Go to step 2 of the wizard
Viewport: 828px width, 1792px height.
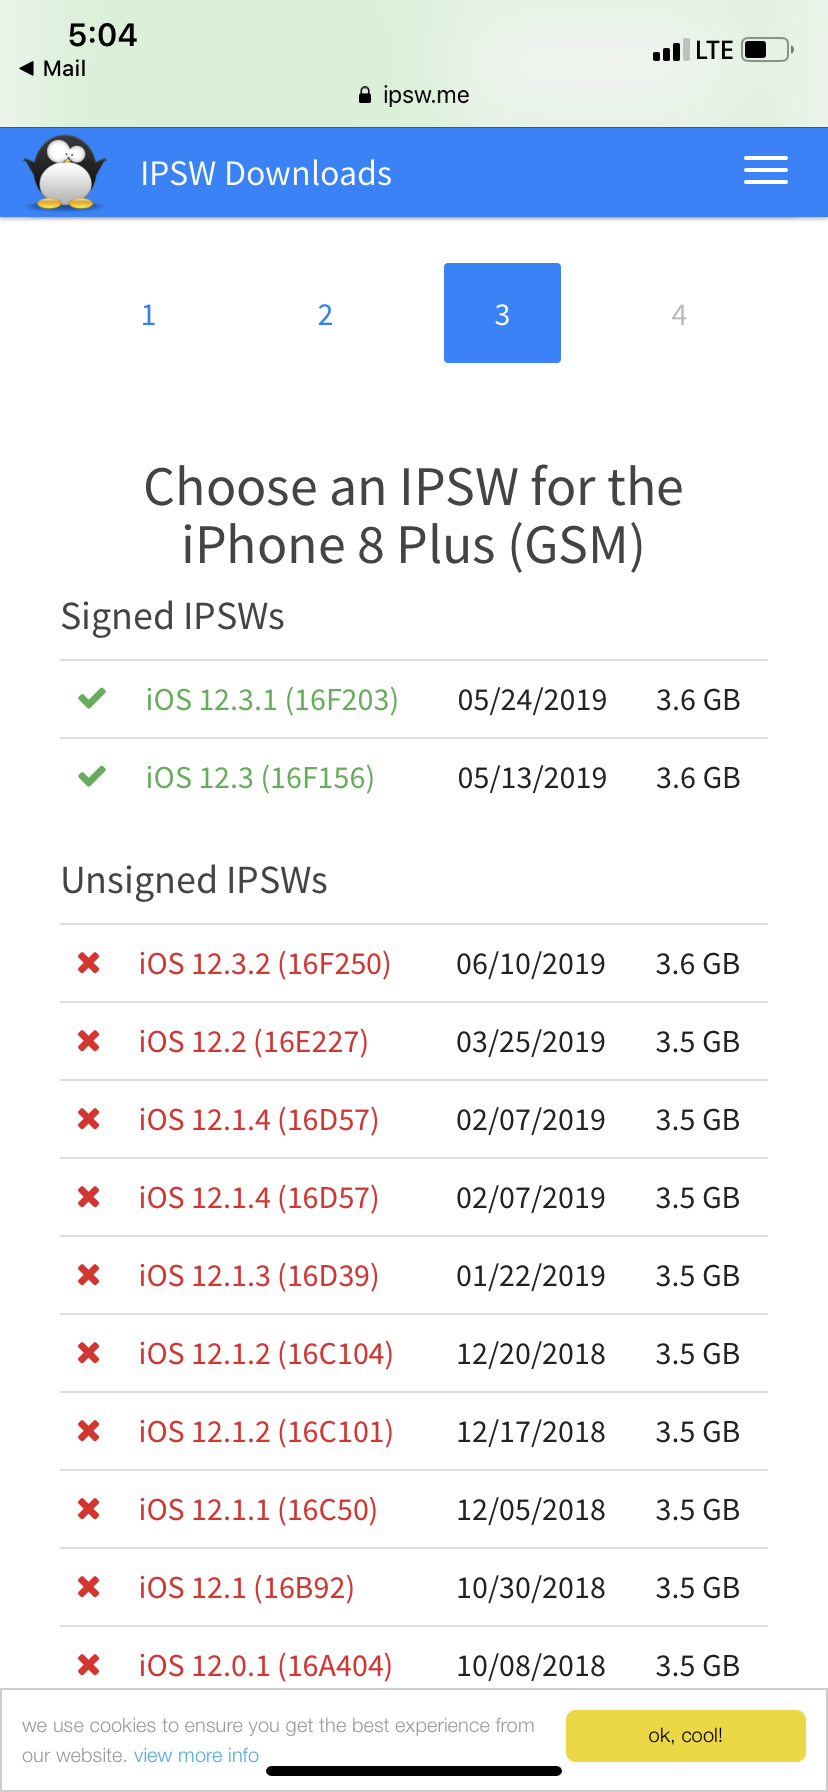[x=325, y=314]
